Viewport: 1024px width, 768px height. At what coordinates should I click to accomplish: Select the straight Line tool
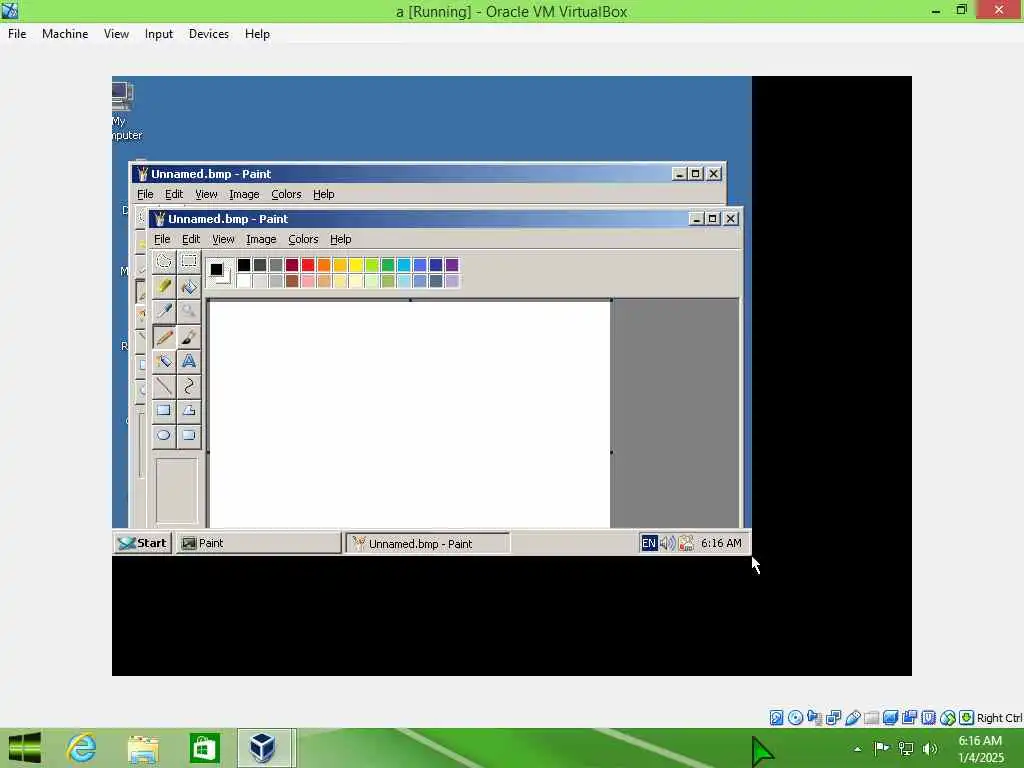click(163, 386)
